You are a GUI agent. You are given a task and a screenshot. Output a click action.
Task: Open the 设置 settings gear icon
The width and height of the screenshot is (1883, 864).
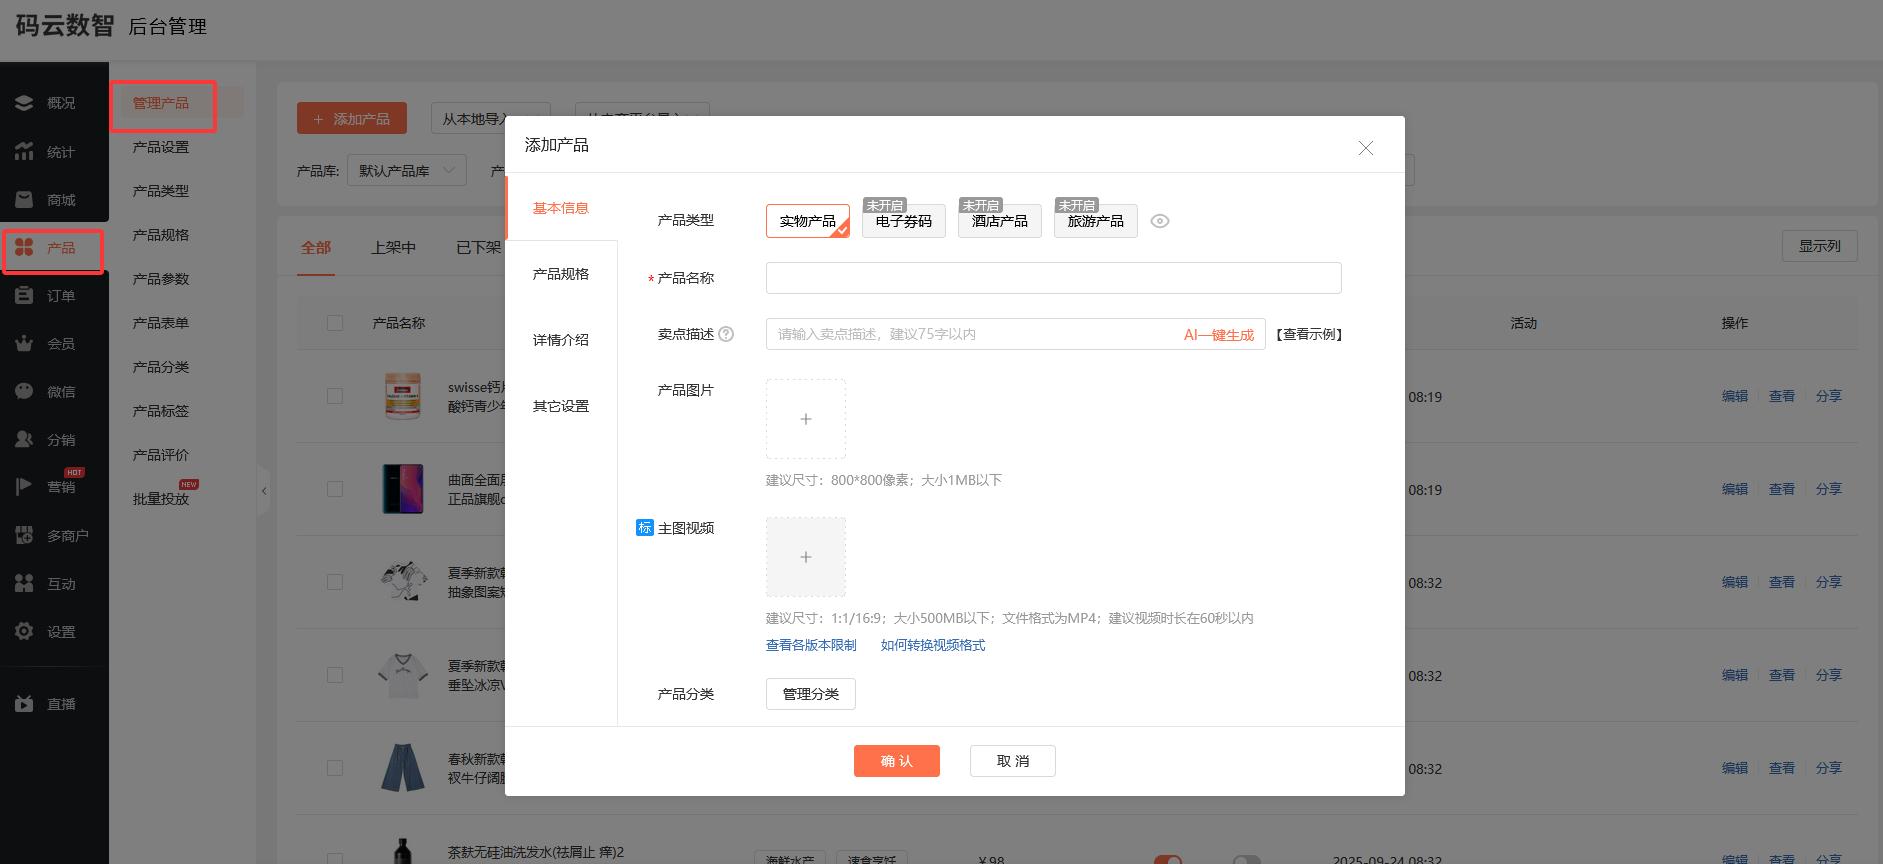(x=24, y=631)
